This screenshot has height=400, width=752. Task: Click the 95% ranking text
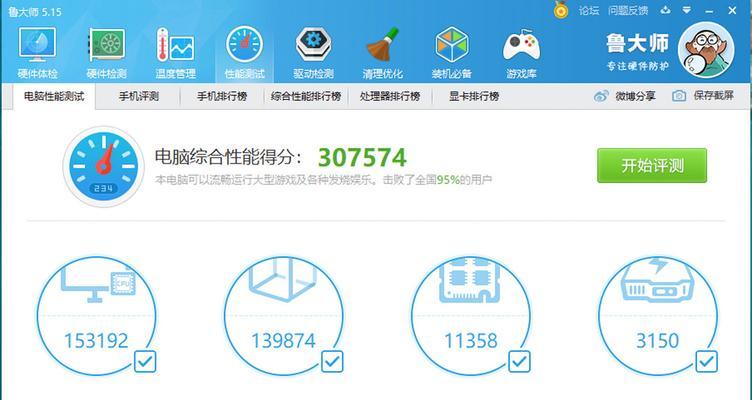click(x=448, y=180)
